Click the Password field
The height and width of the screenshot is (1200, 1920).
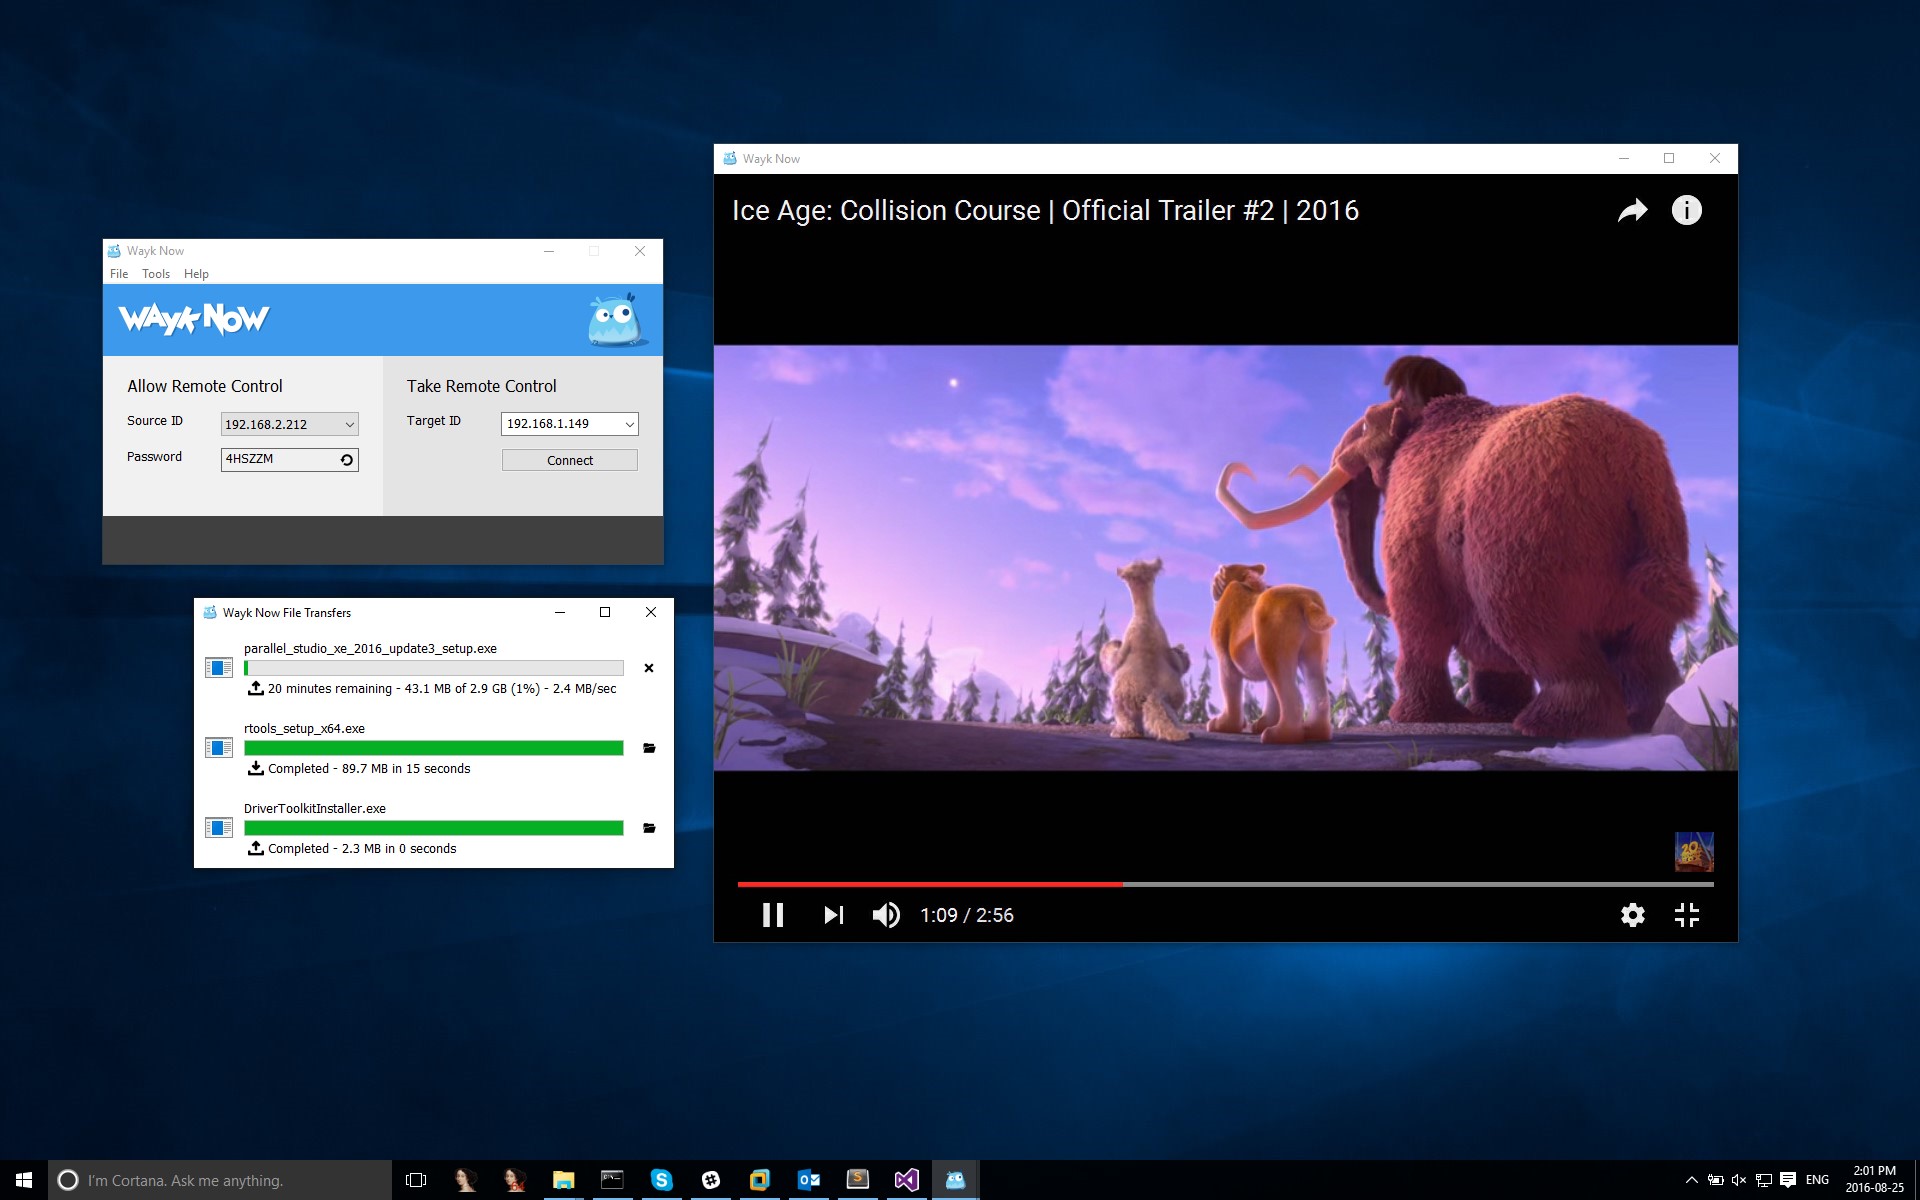tap(278, 459)
